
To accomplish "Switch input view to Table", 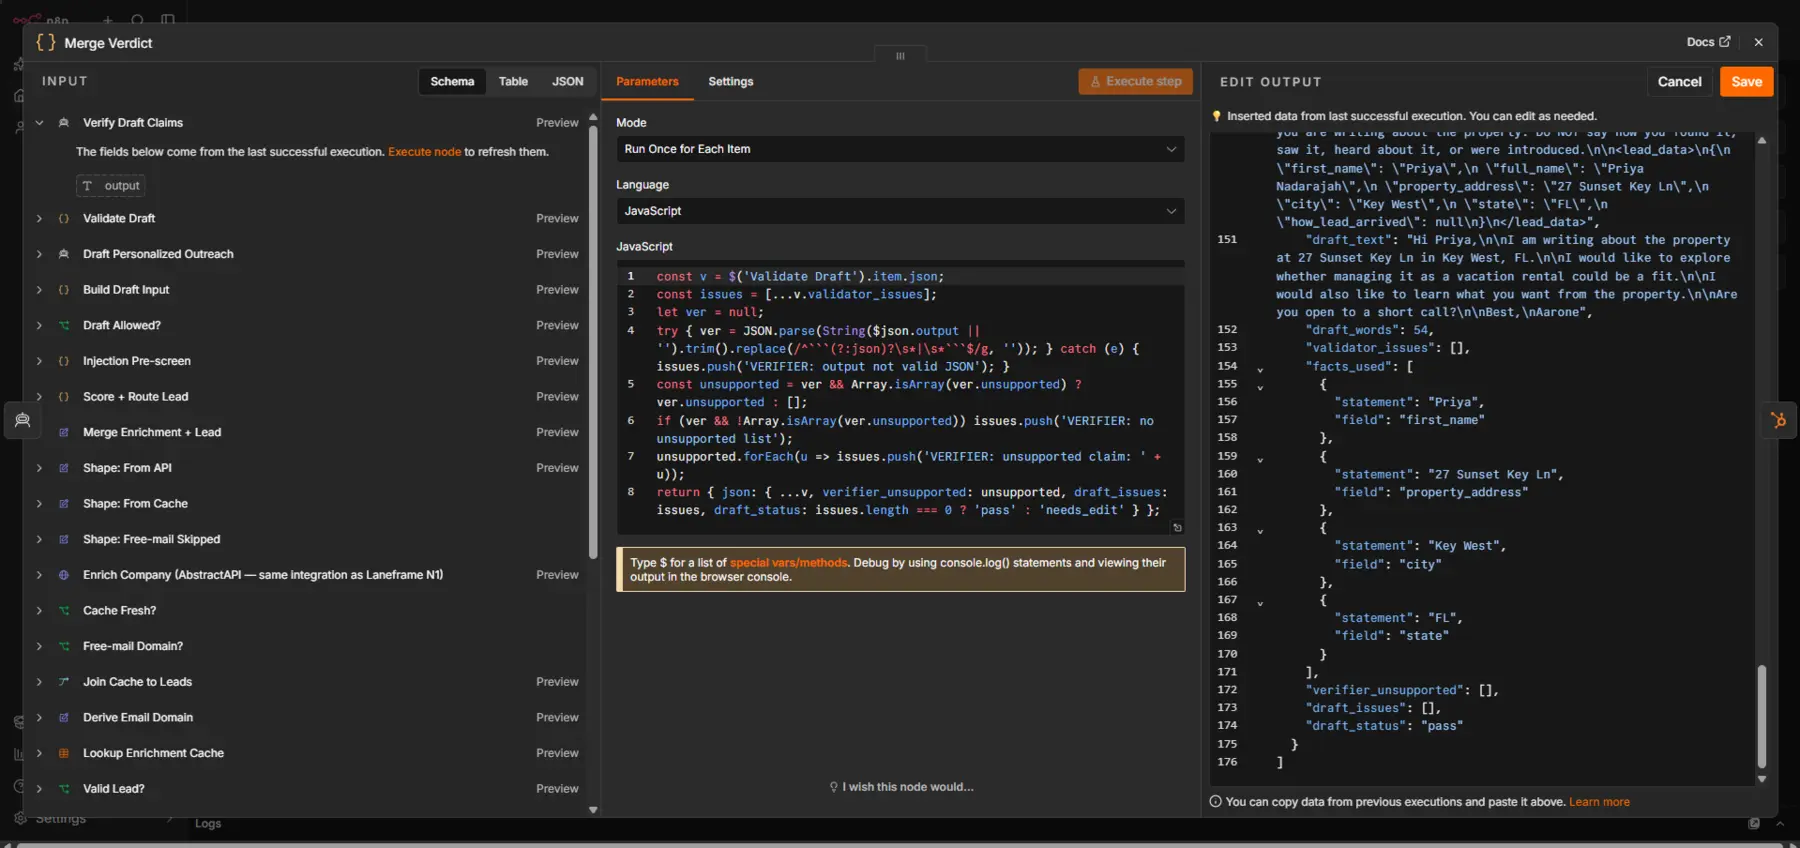I will pos(513,82).
